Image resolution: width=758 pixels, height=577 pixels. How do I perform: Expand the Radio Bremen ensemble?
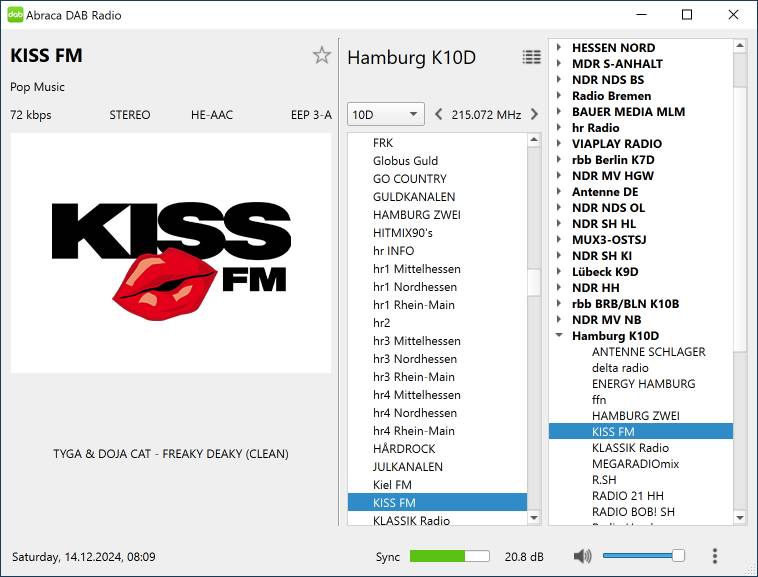[x=559, y=96]
